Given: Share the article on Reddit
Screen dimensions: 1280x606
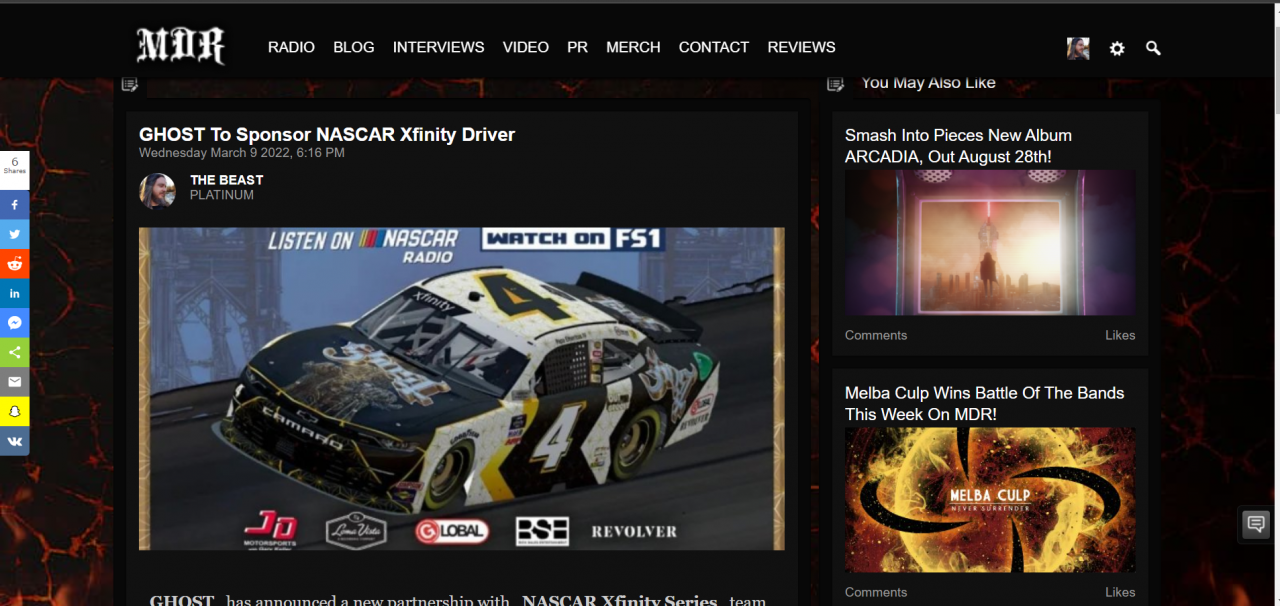Looking at the screenshot, I should pos(14,264).
